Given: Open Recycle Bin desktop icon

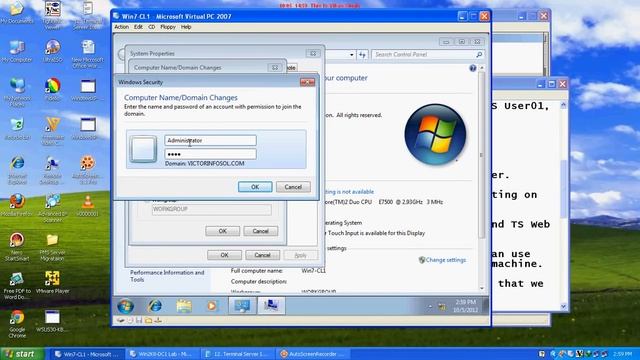Looking at the screenshot, I should (17, 129).
